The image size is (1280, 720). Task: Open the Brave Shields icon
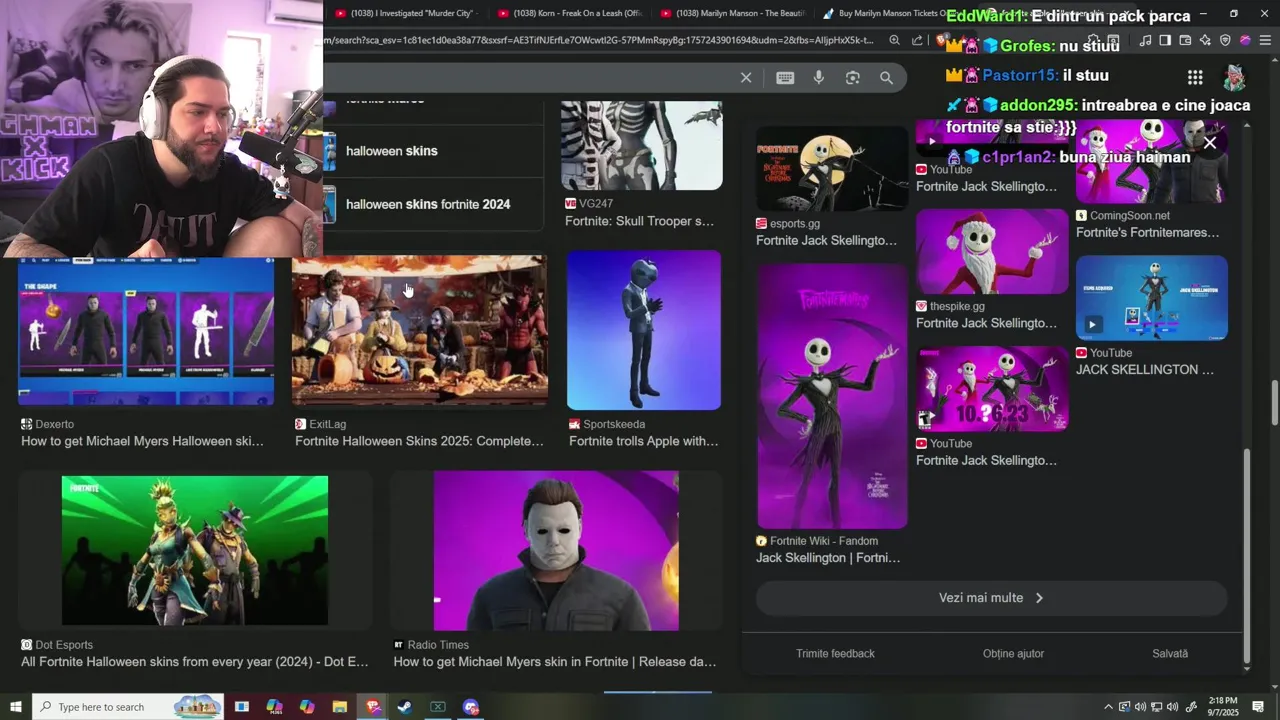point(941,40)
